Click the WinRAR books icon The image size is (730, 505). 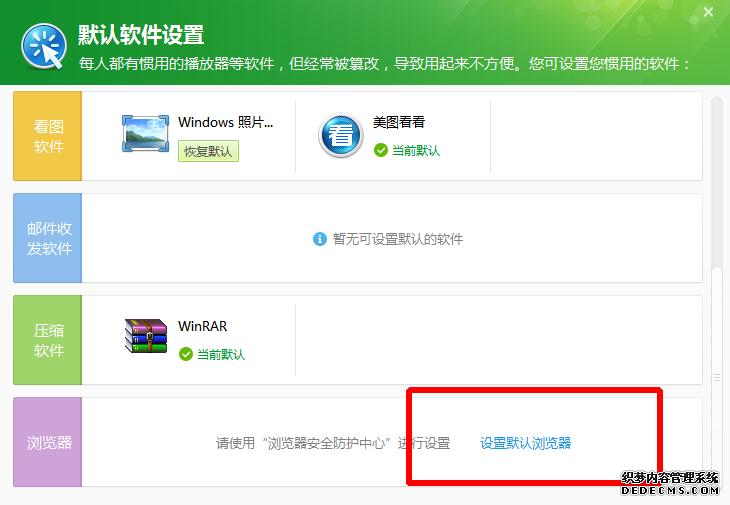point(146,336)
